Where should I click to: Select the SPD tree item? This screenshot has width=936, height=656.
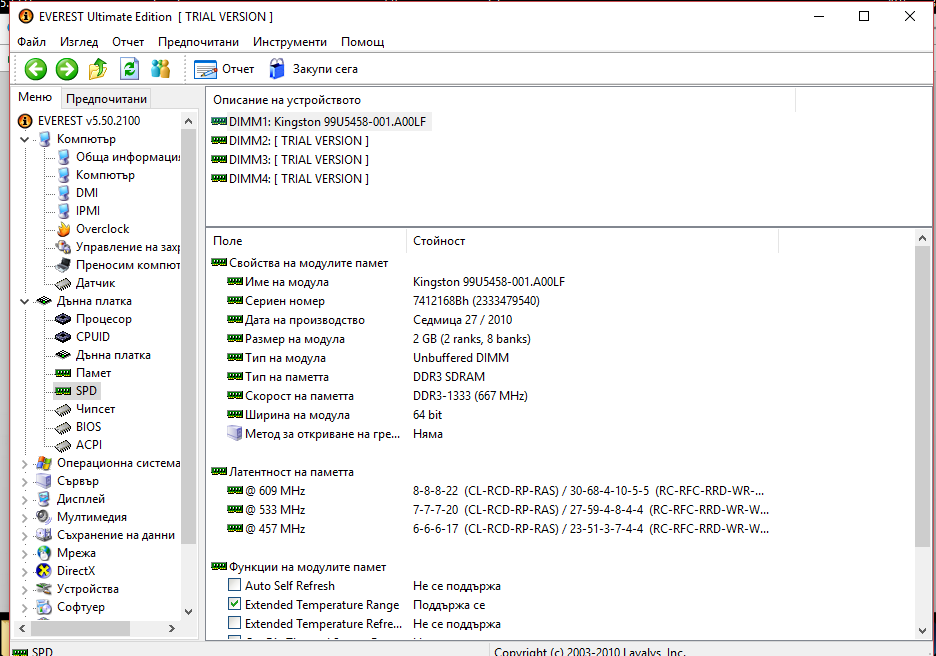point(86,391)
